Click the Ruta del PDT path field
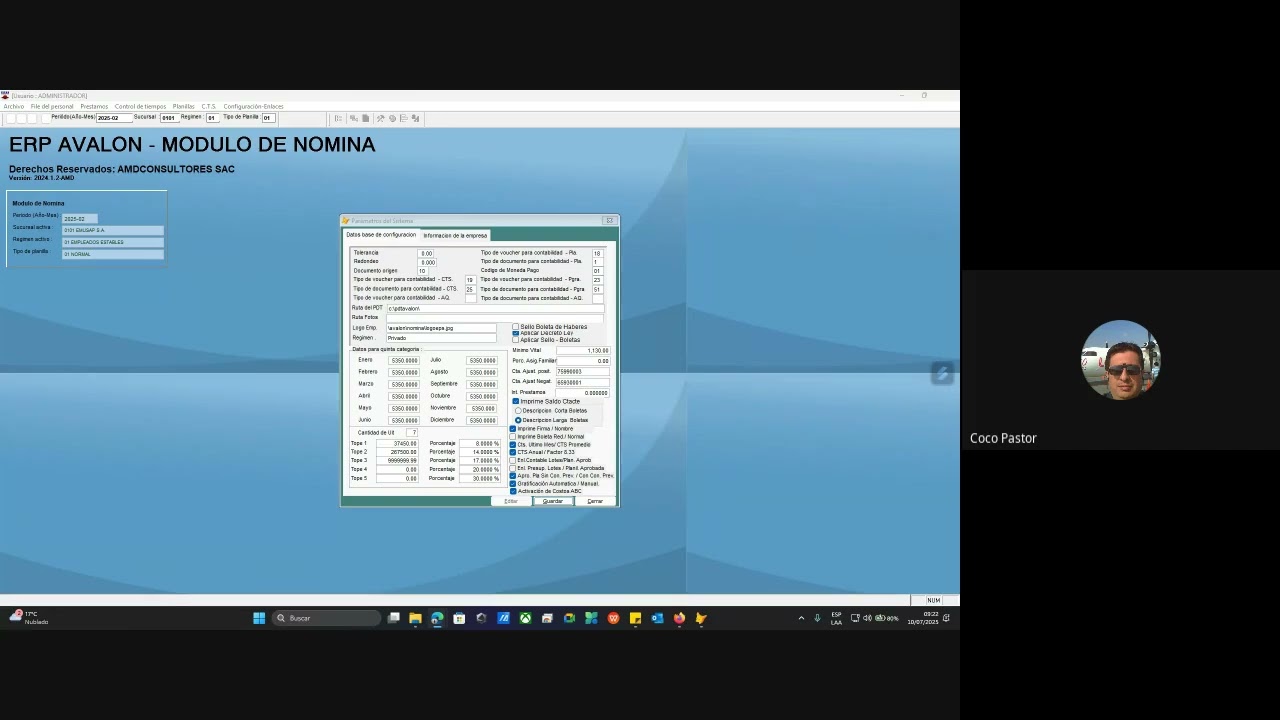Screen dimensions: 1280x720 (496, 308)
